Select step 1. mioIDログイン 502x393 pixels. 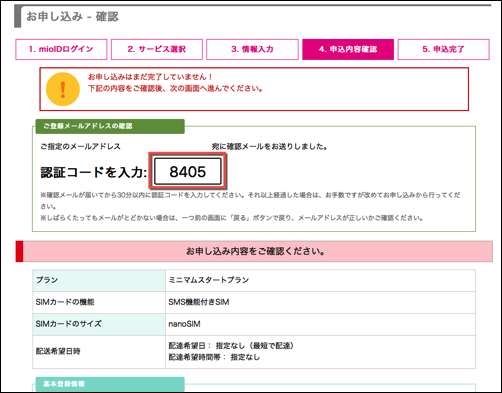pos(61,49)
